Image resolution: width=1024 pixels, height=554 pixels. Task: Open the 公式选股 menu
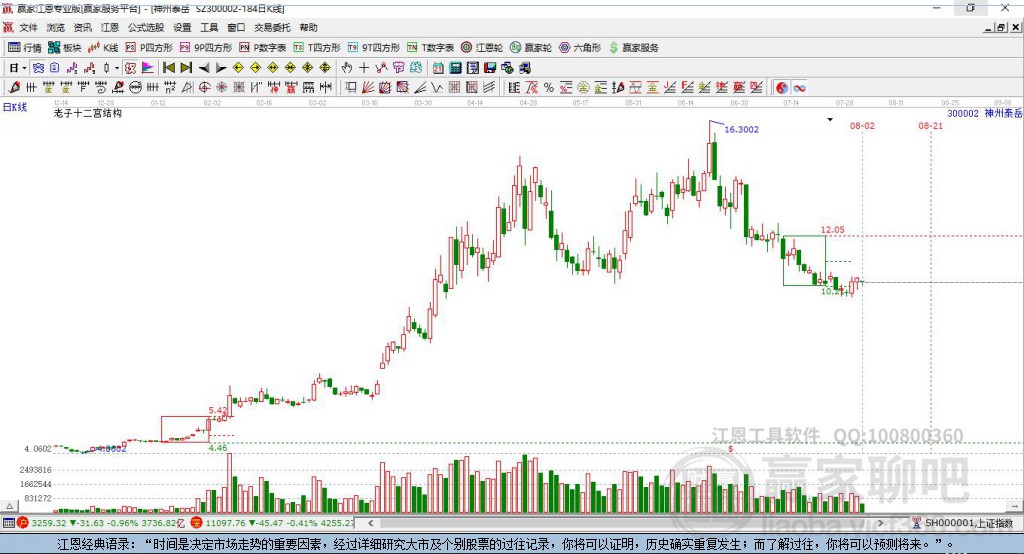[x=146, y=27]
